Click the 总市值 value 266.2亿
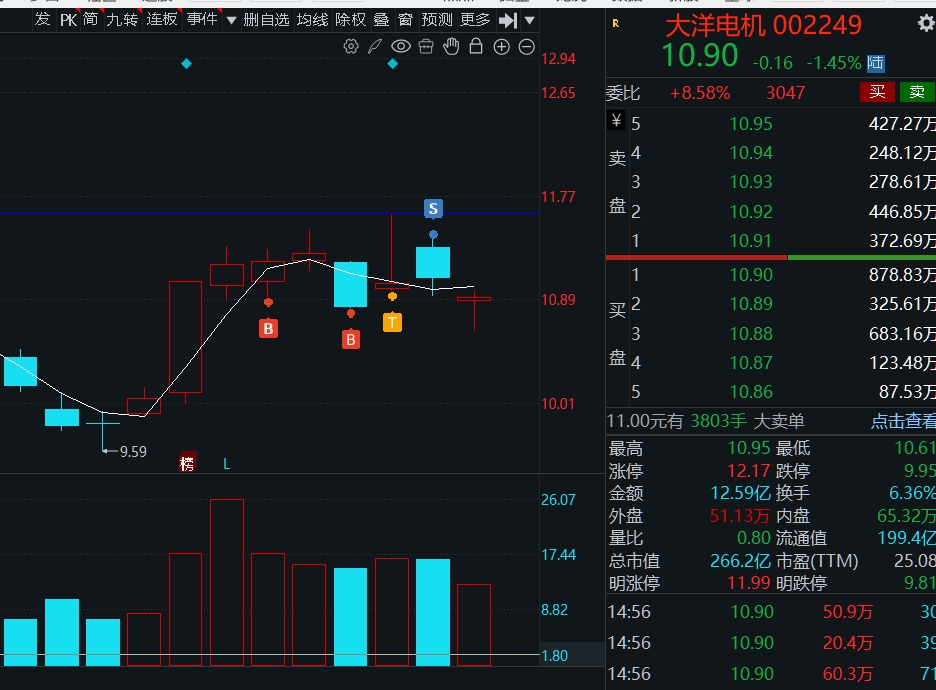 (x=740, y=561)
